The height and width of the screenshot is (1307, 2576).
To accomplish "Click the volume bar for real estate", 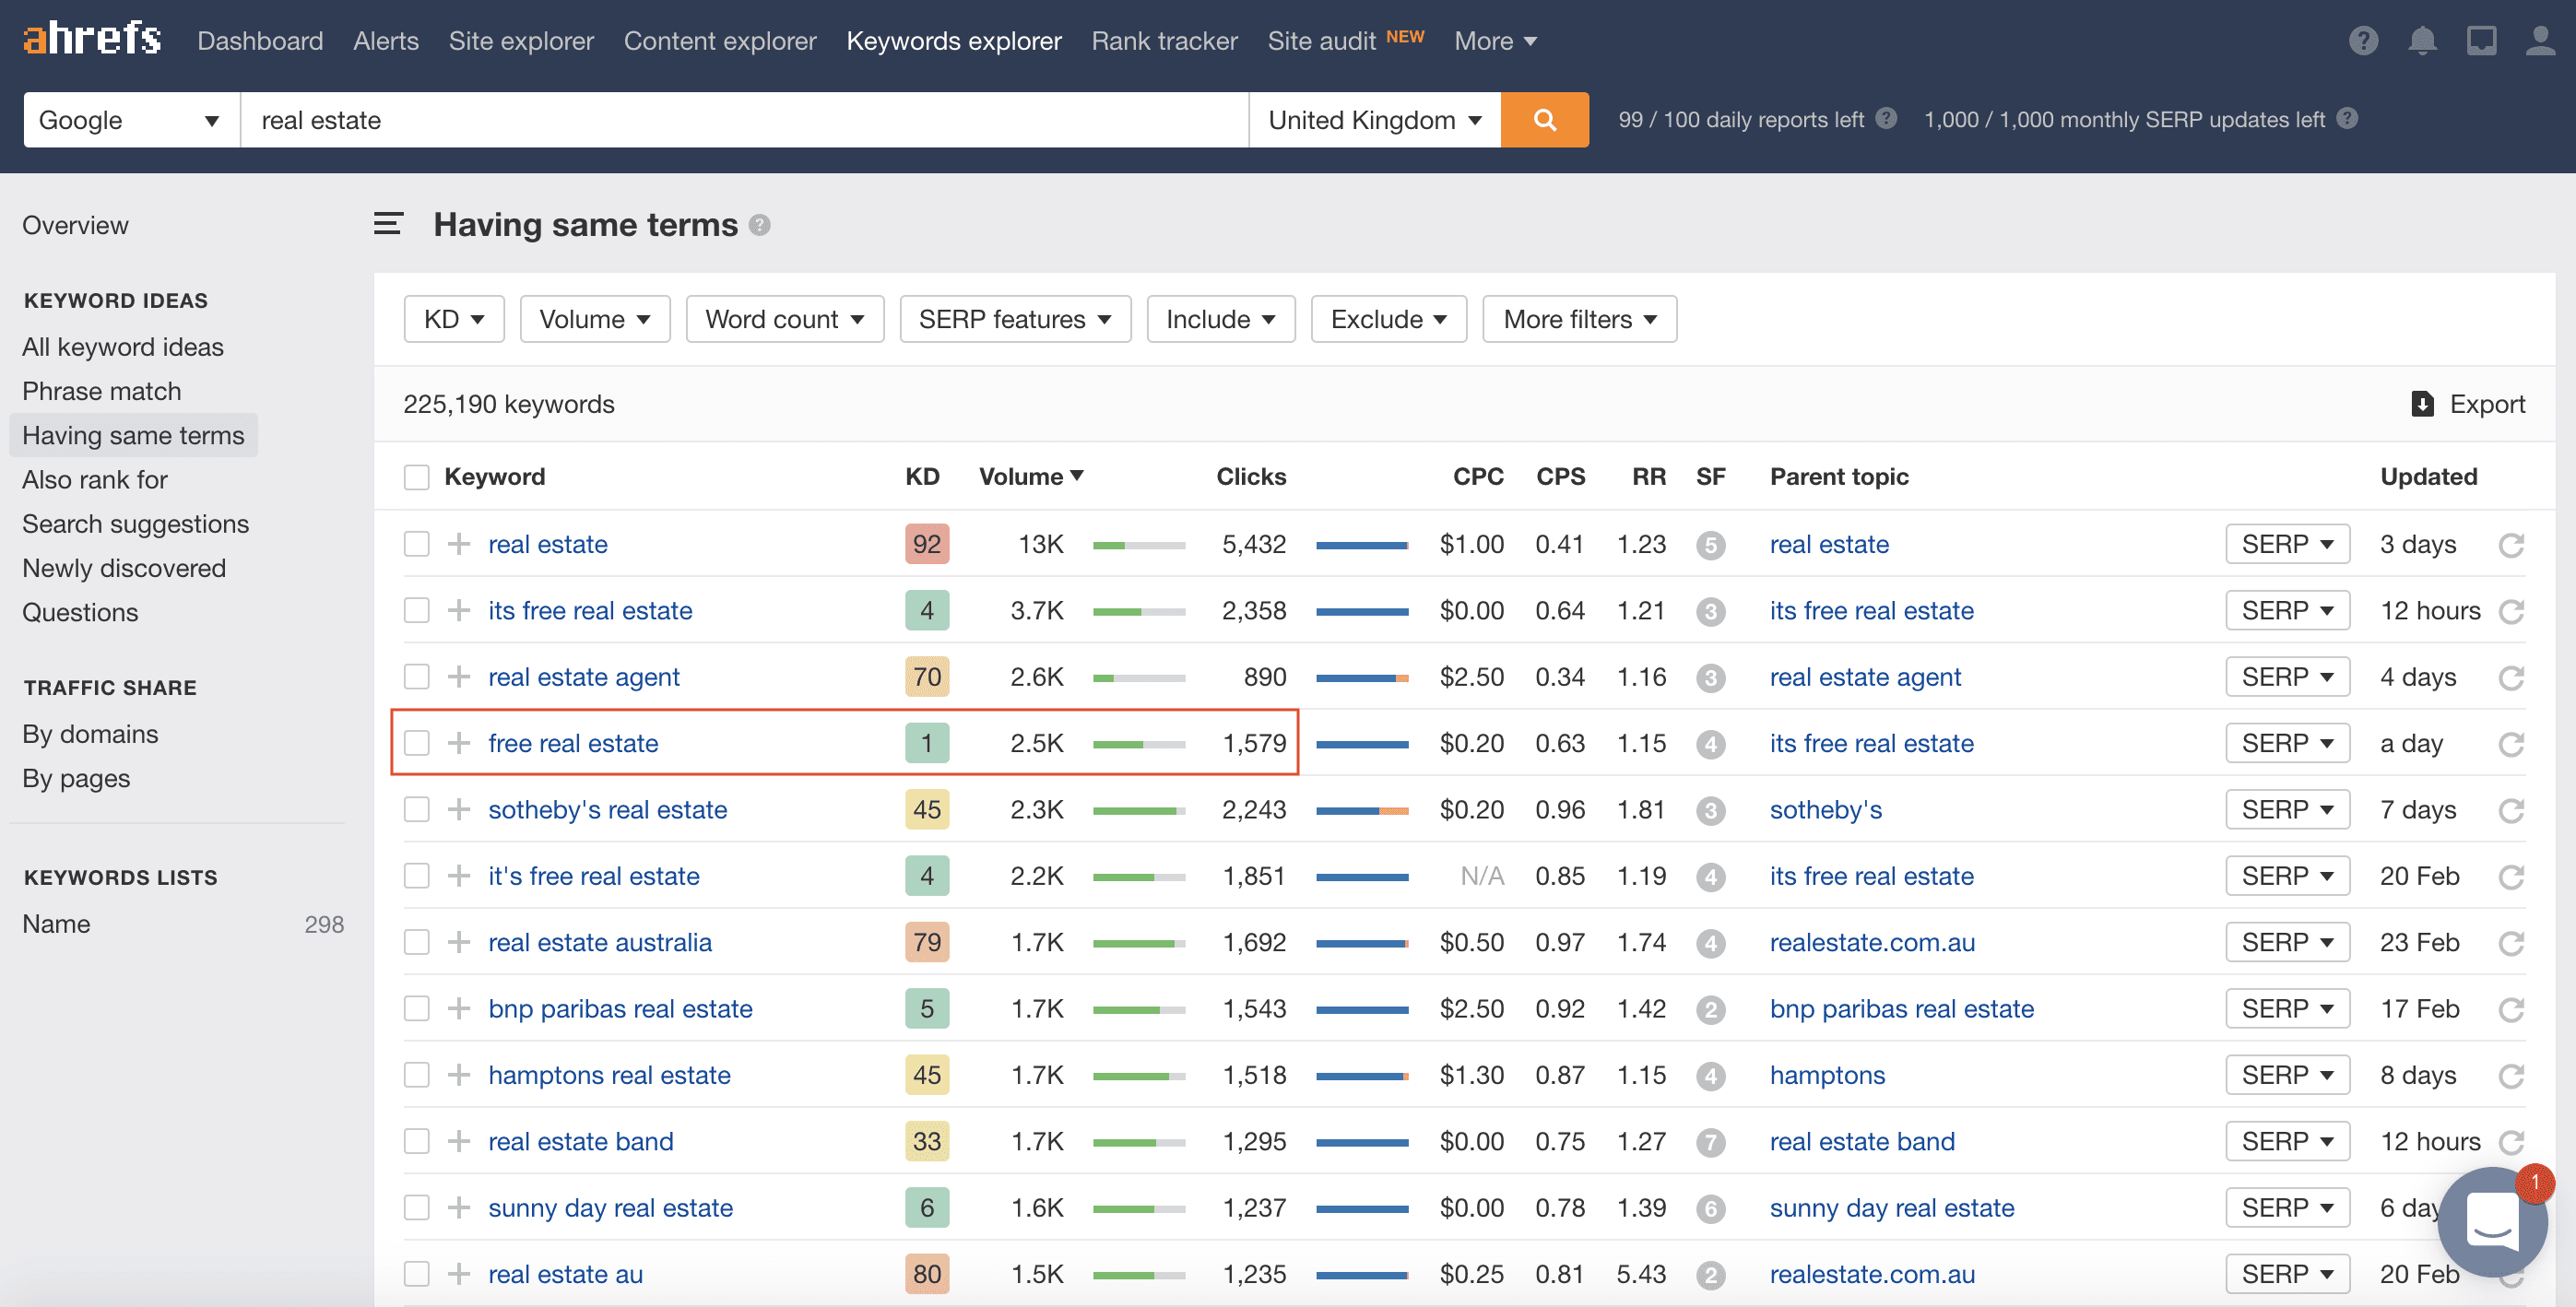I will click(x=1139, y=546).
